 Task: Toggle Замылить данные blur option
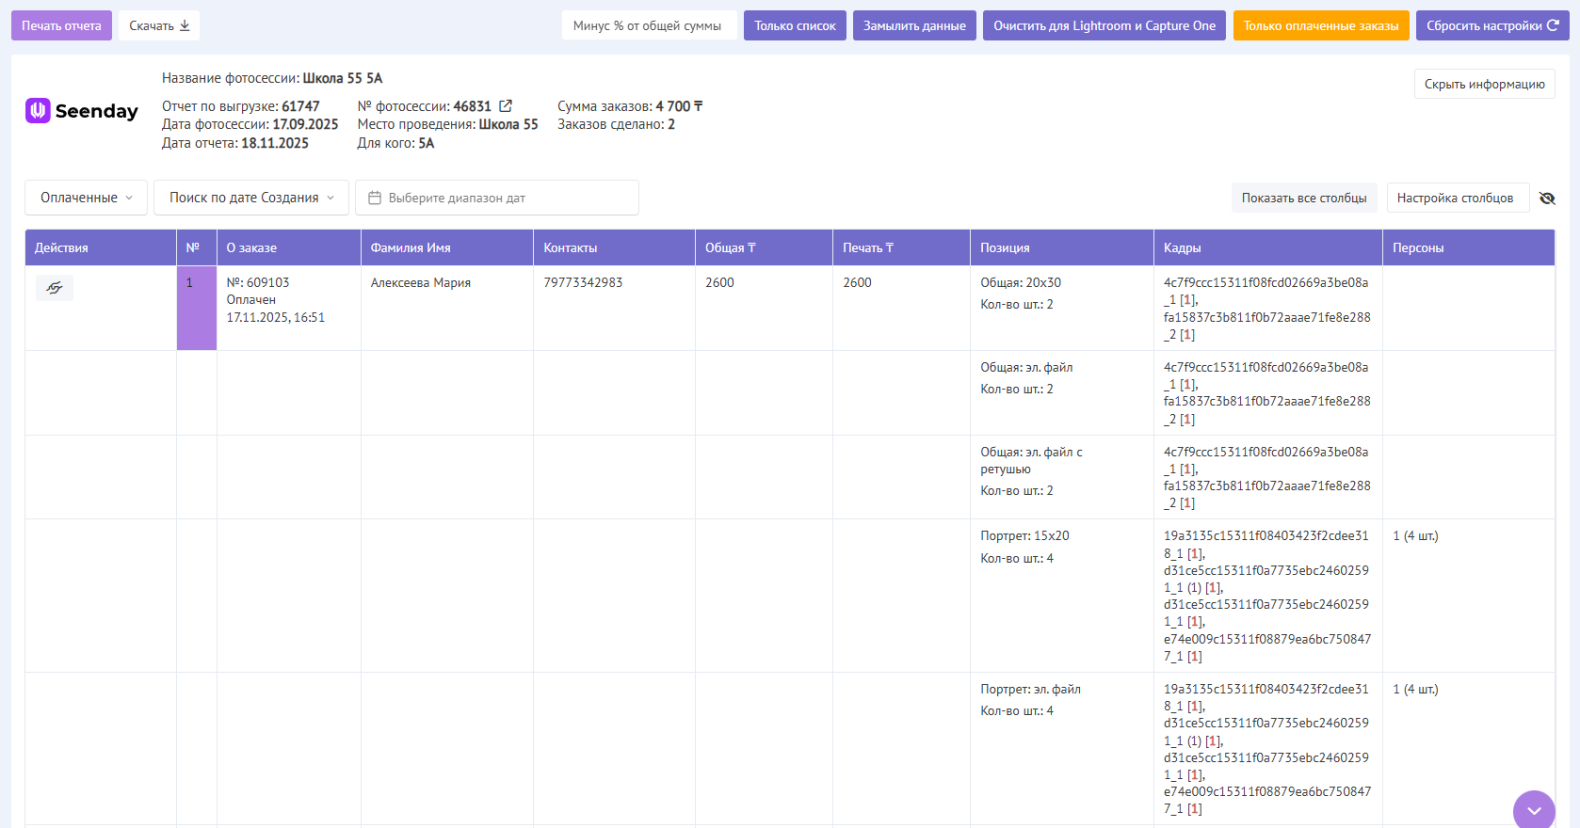(x=914, y=26)
